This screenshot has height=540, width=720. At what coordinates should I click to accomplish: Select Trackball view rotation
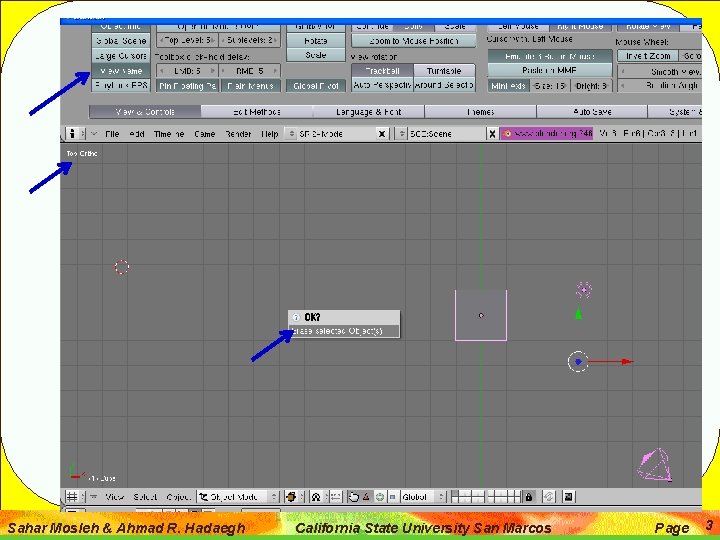[x=382, y=71]
